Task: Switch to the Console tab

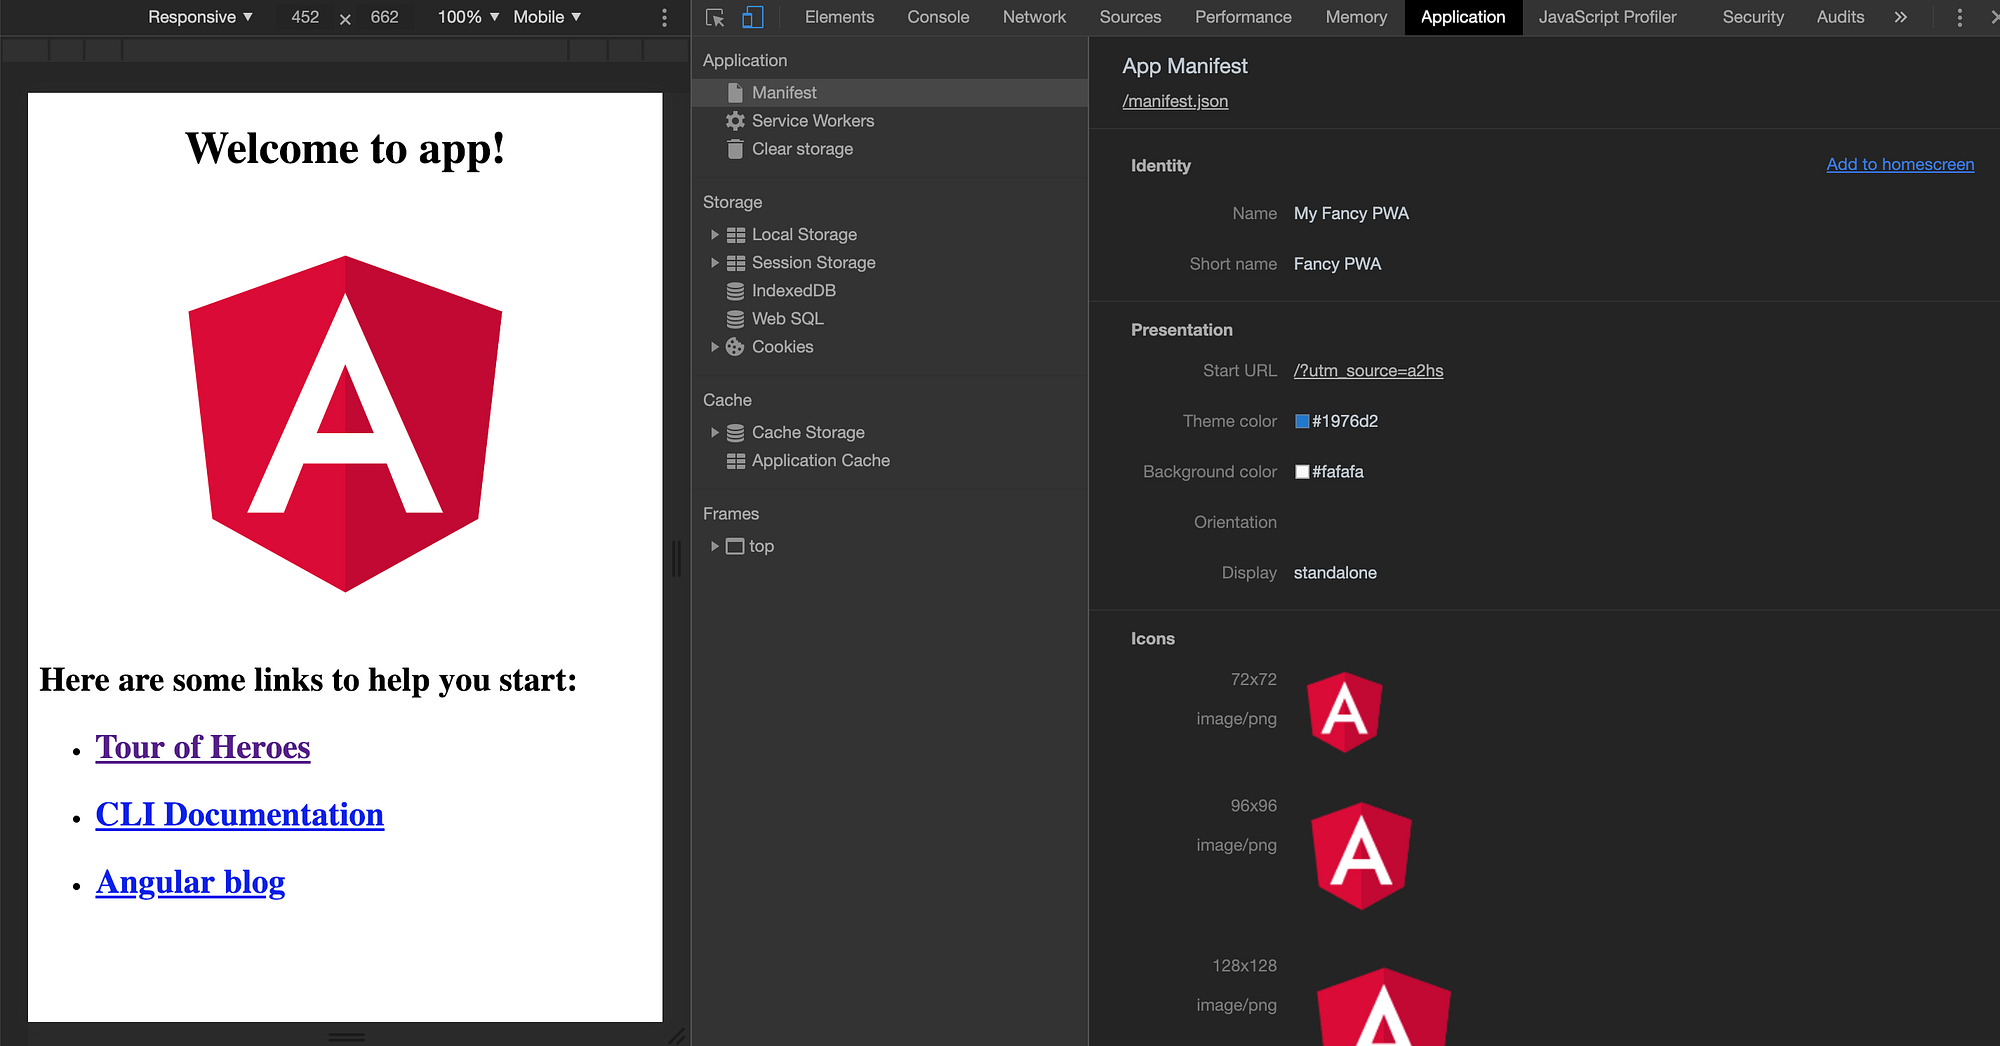Action: pos(937,17)
